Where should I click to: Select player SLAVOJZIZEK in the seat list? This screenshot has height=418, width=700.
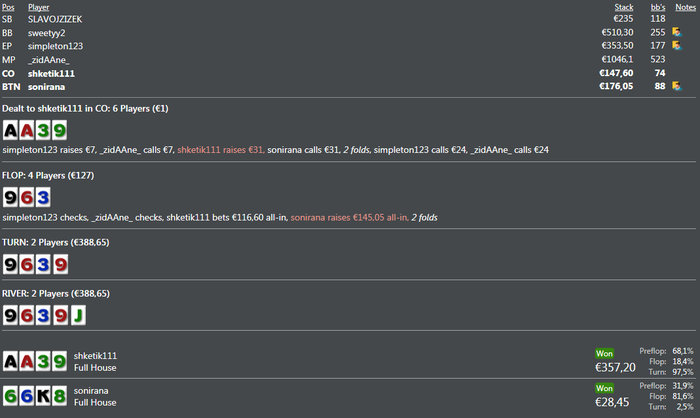point(55,18)
